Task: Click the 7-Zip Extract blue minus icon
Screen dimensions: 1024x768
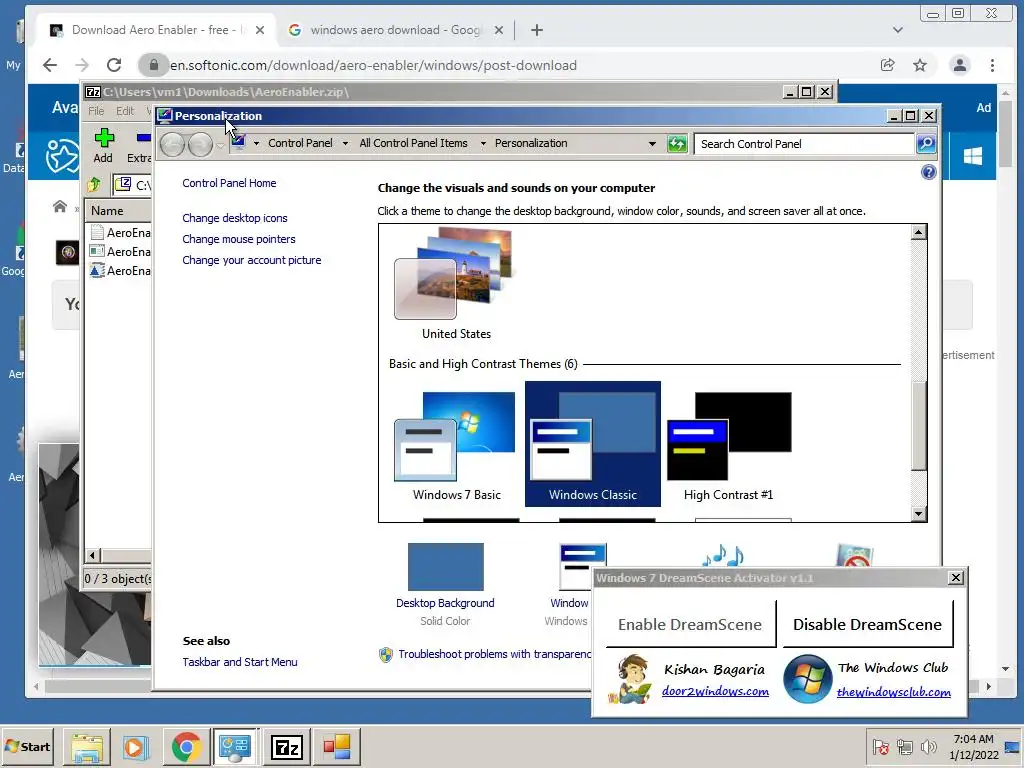Action: (143, 138)
